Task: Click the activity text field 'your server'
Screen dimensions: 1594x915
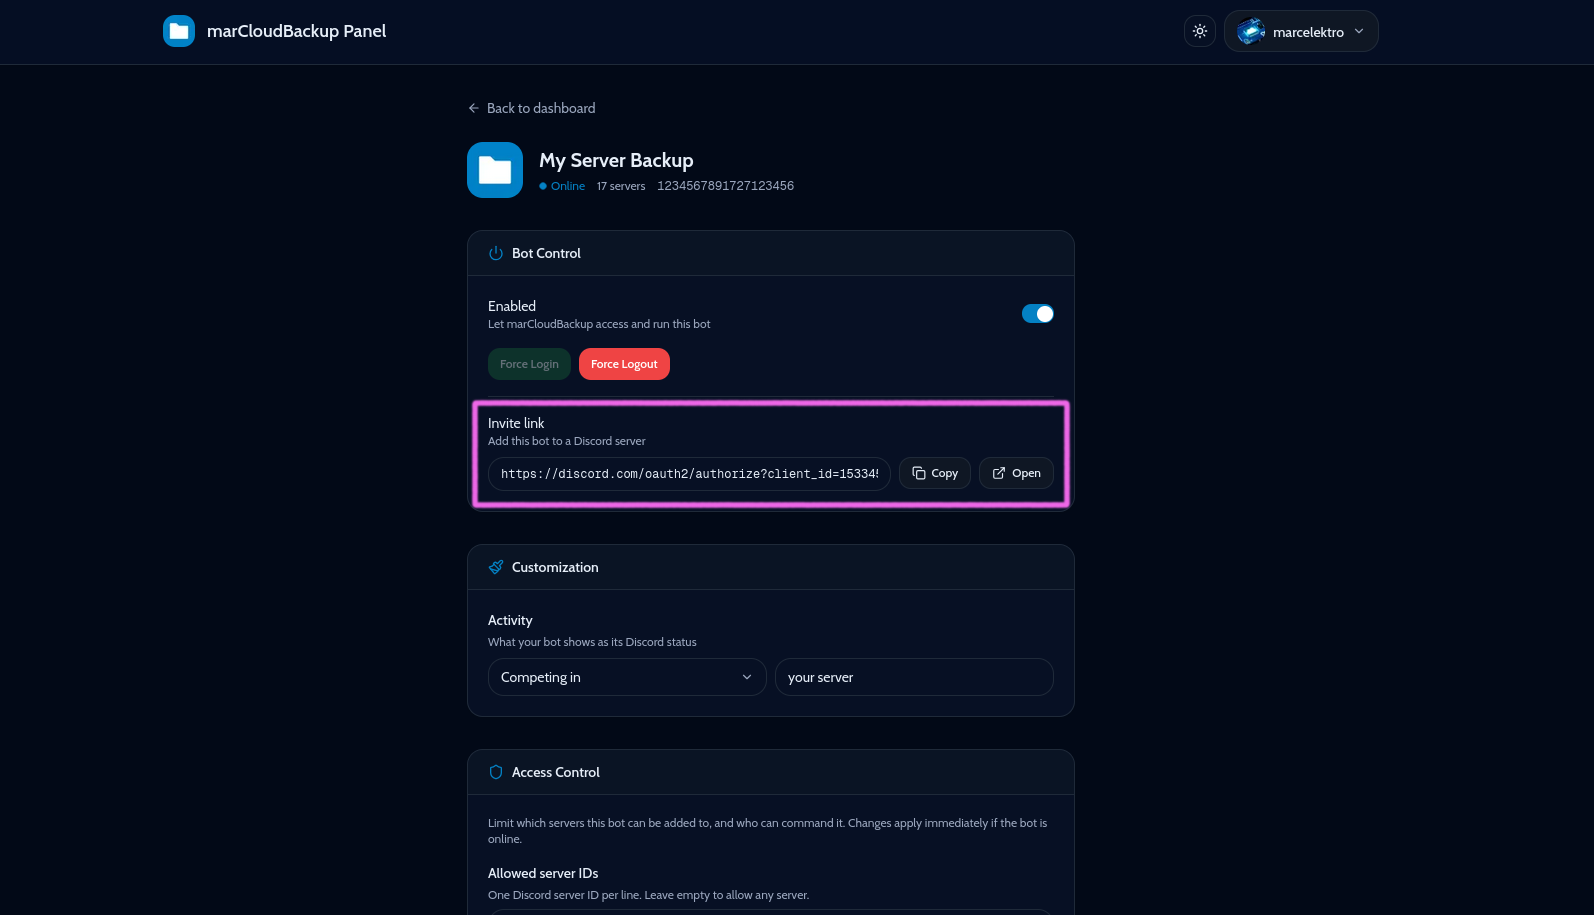Action: click(914, 677)
